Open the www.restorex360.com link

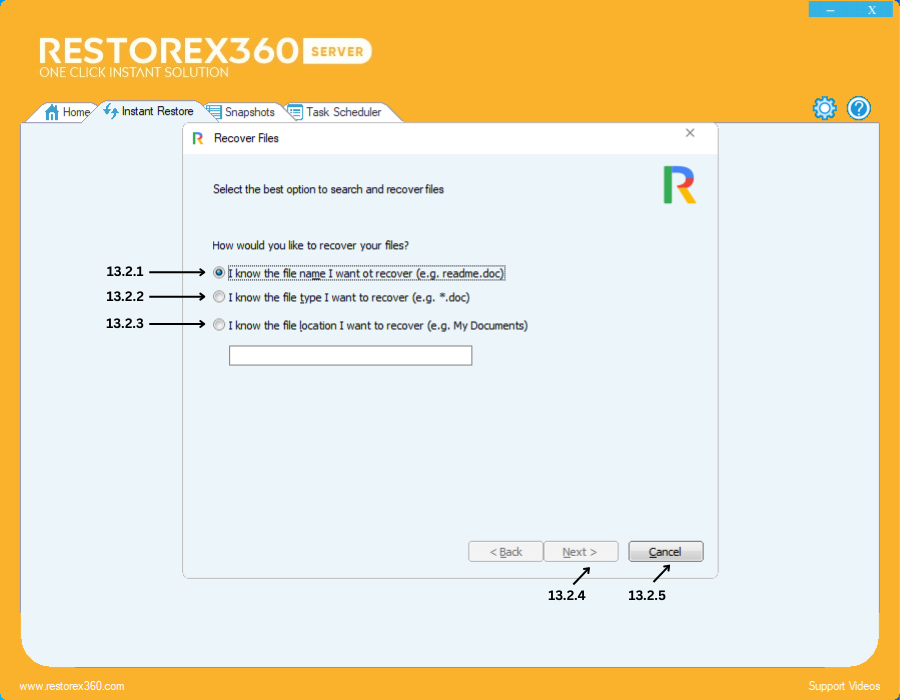[72, 686]
